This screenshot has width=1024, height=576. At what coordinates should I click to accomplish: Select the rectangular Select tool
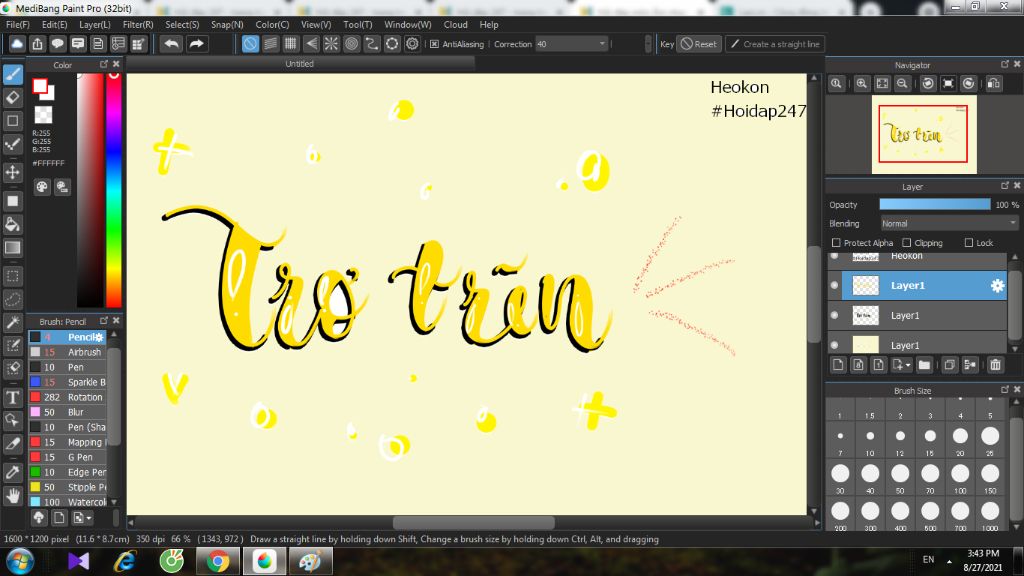click(12, 276)
